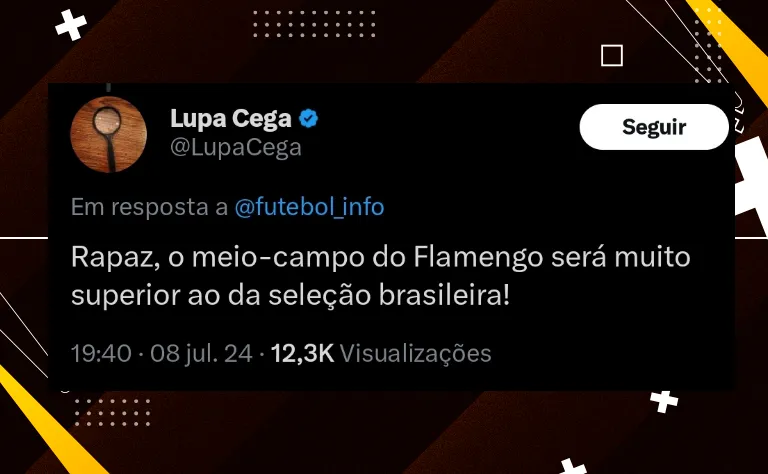Open the Lupa Cega magnifying glass avatar
Viewport: 768px width, 474px height.
point(109,134)
